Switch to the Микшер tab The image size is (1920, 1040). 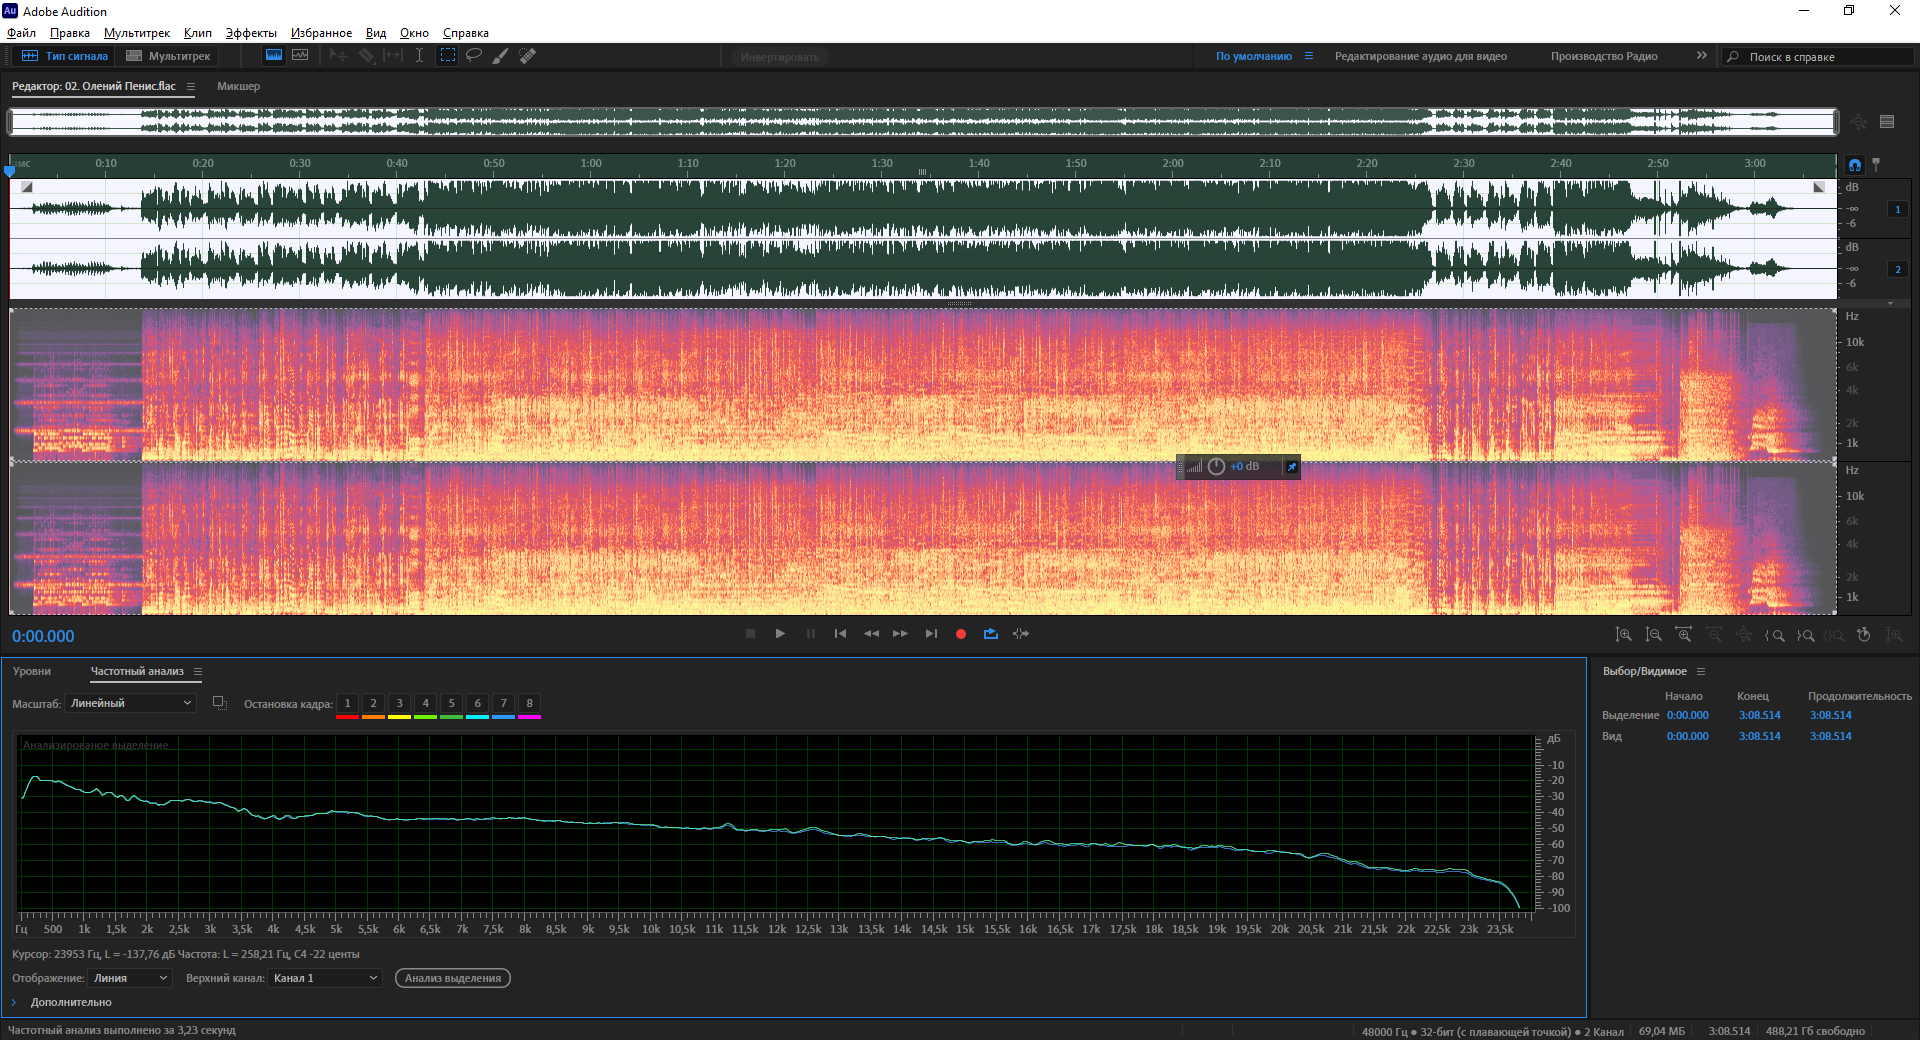pos(238,86)
